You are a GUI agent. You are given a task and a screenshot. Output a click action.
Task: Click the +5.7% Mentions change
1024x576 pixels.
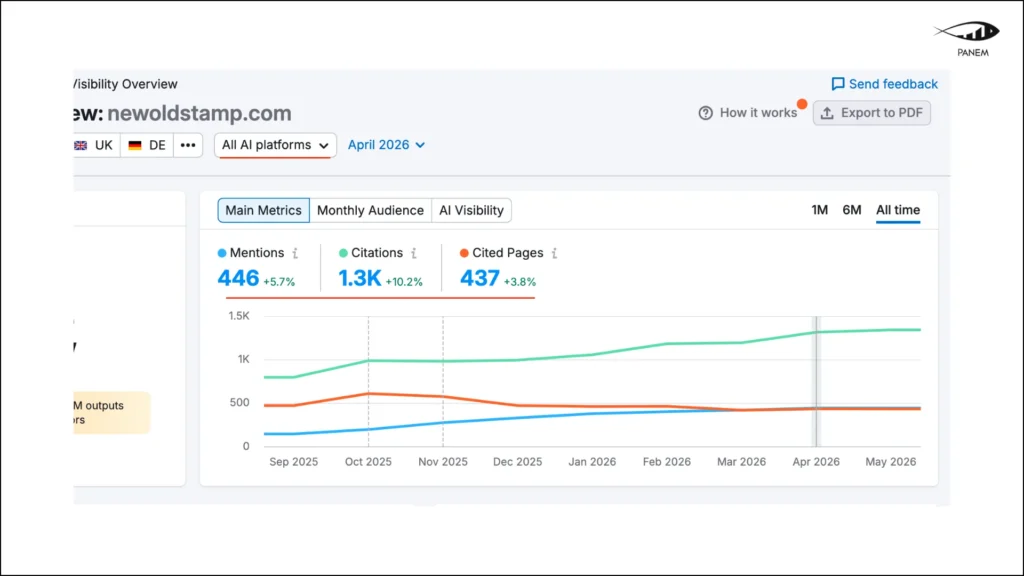279,282
